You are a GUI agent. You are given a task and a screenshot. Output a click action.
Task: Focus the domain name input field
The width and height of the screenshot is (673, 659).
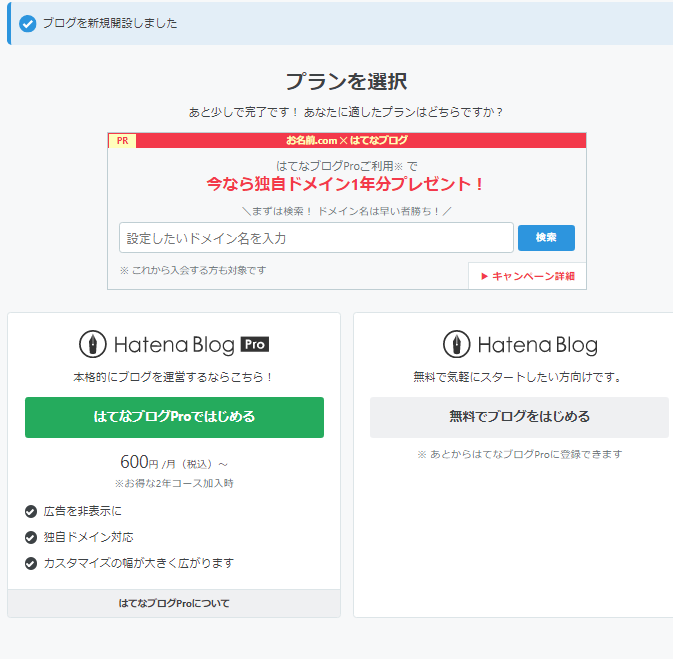pos(316,238)
